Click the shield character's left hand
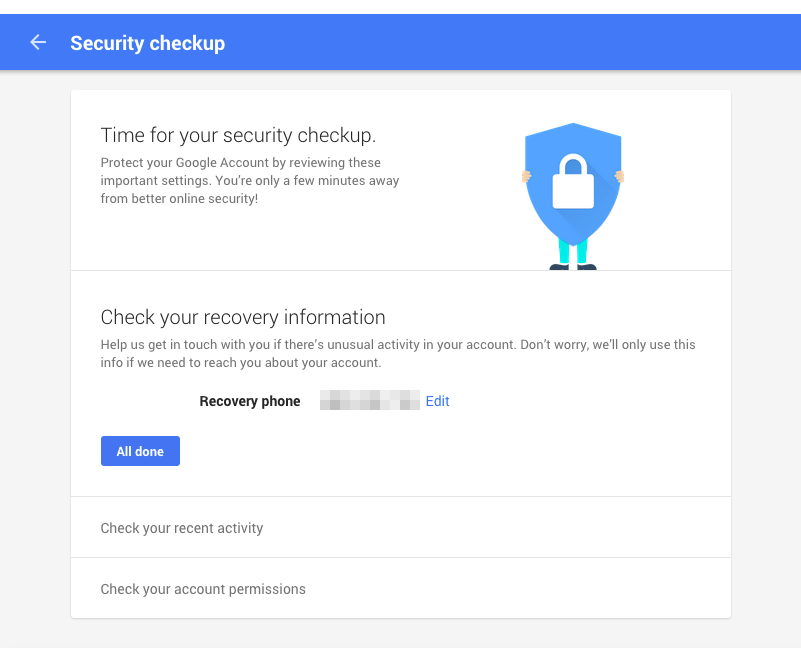 point(525,176)
